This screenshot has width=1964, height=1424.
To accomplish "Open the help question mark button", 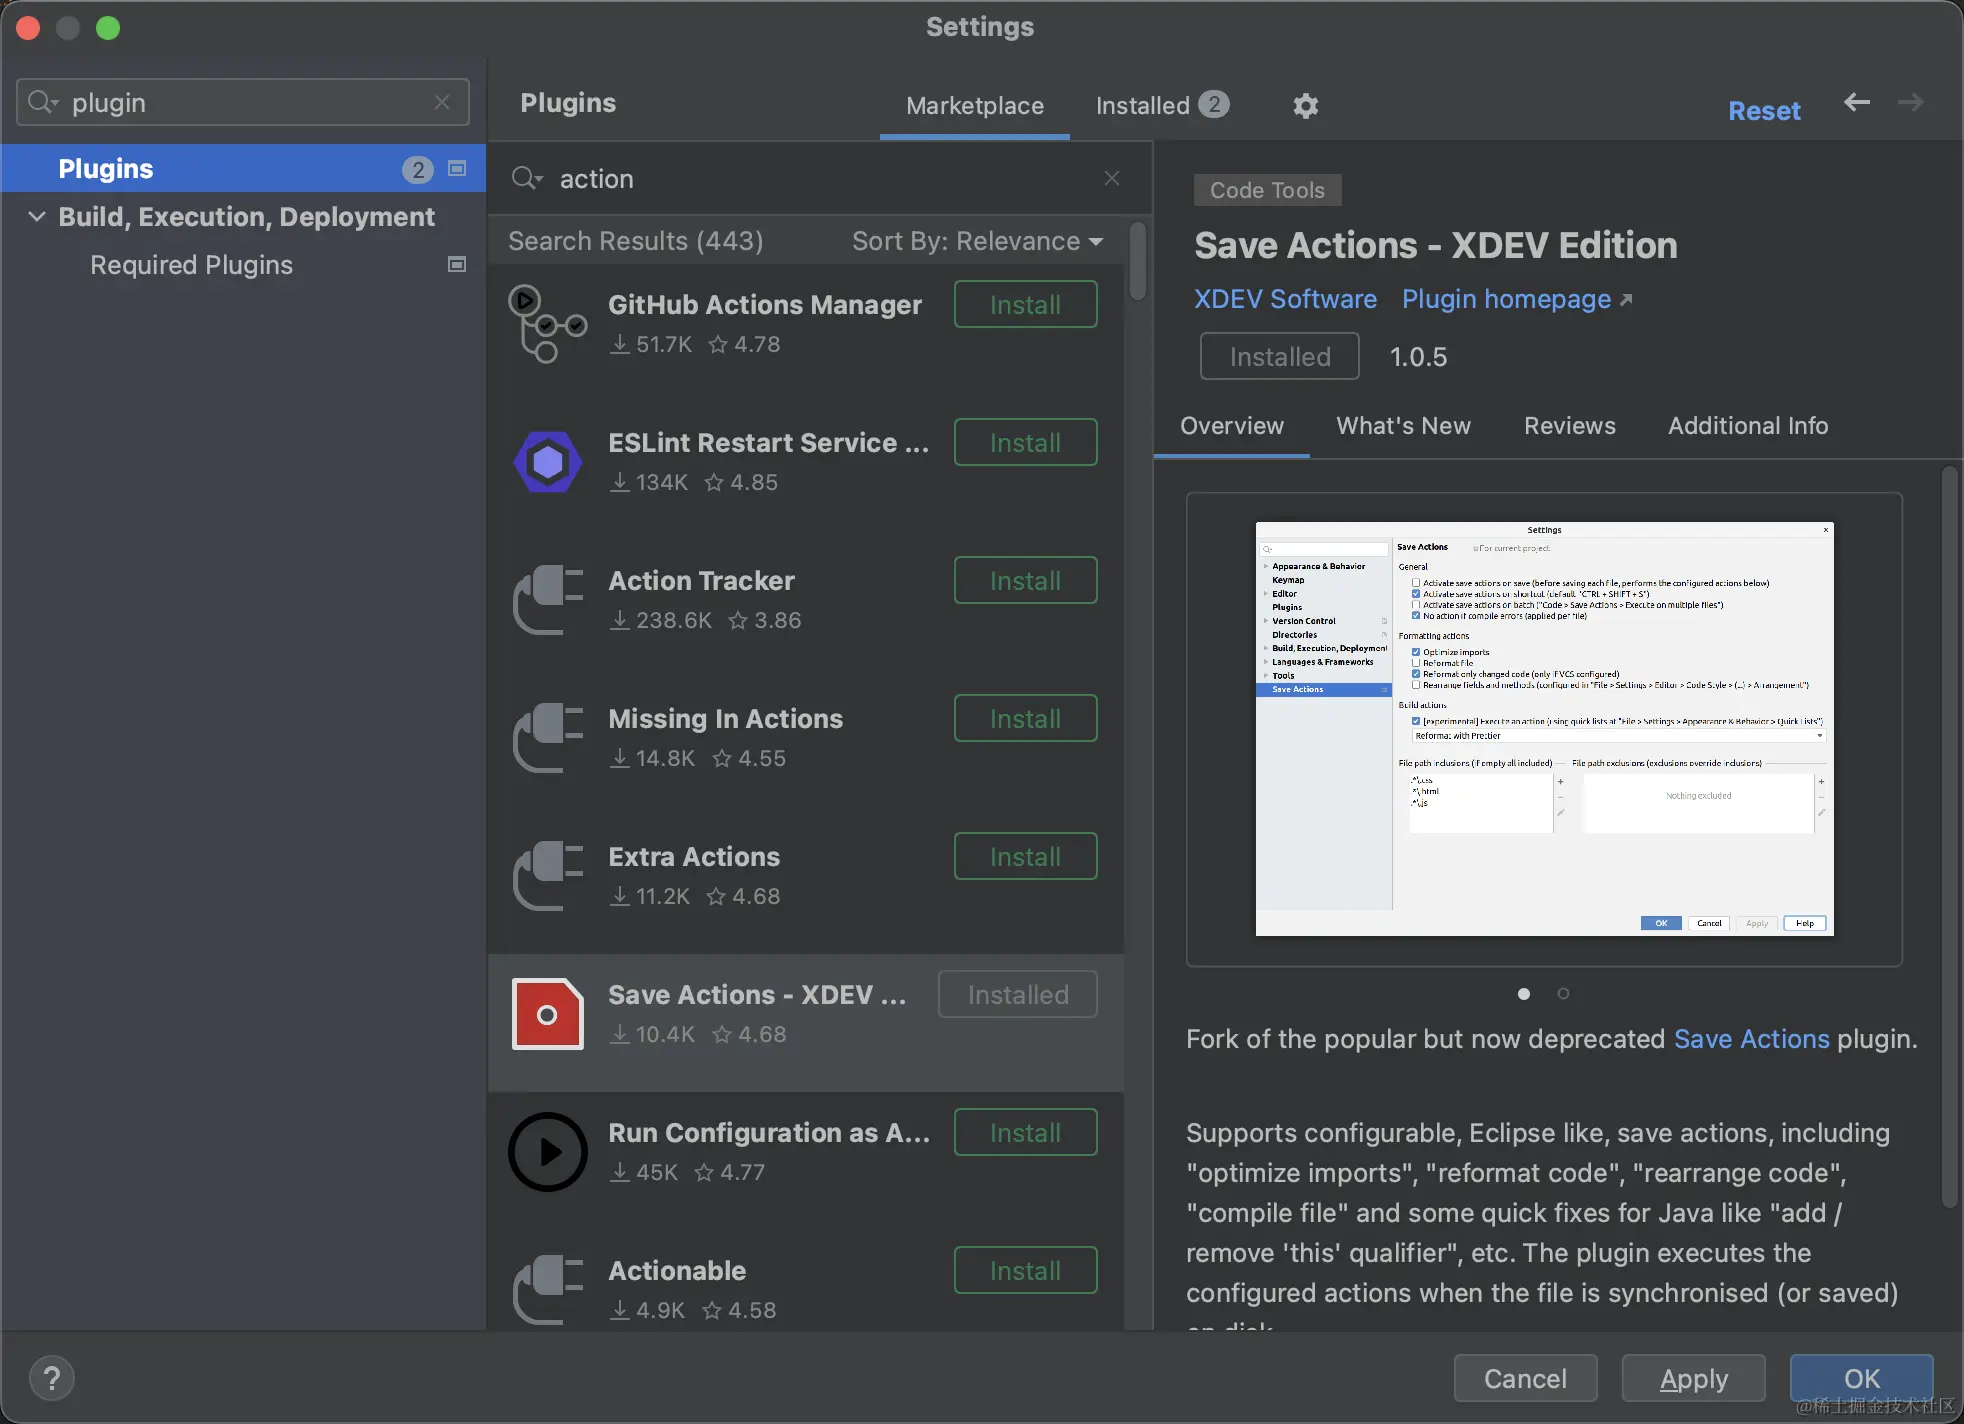I will (52, 1379).
